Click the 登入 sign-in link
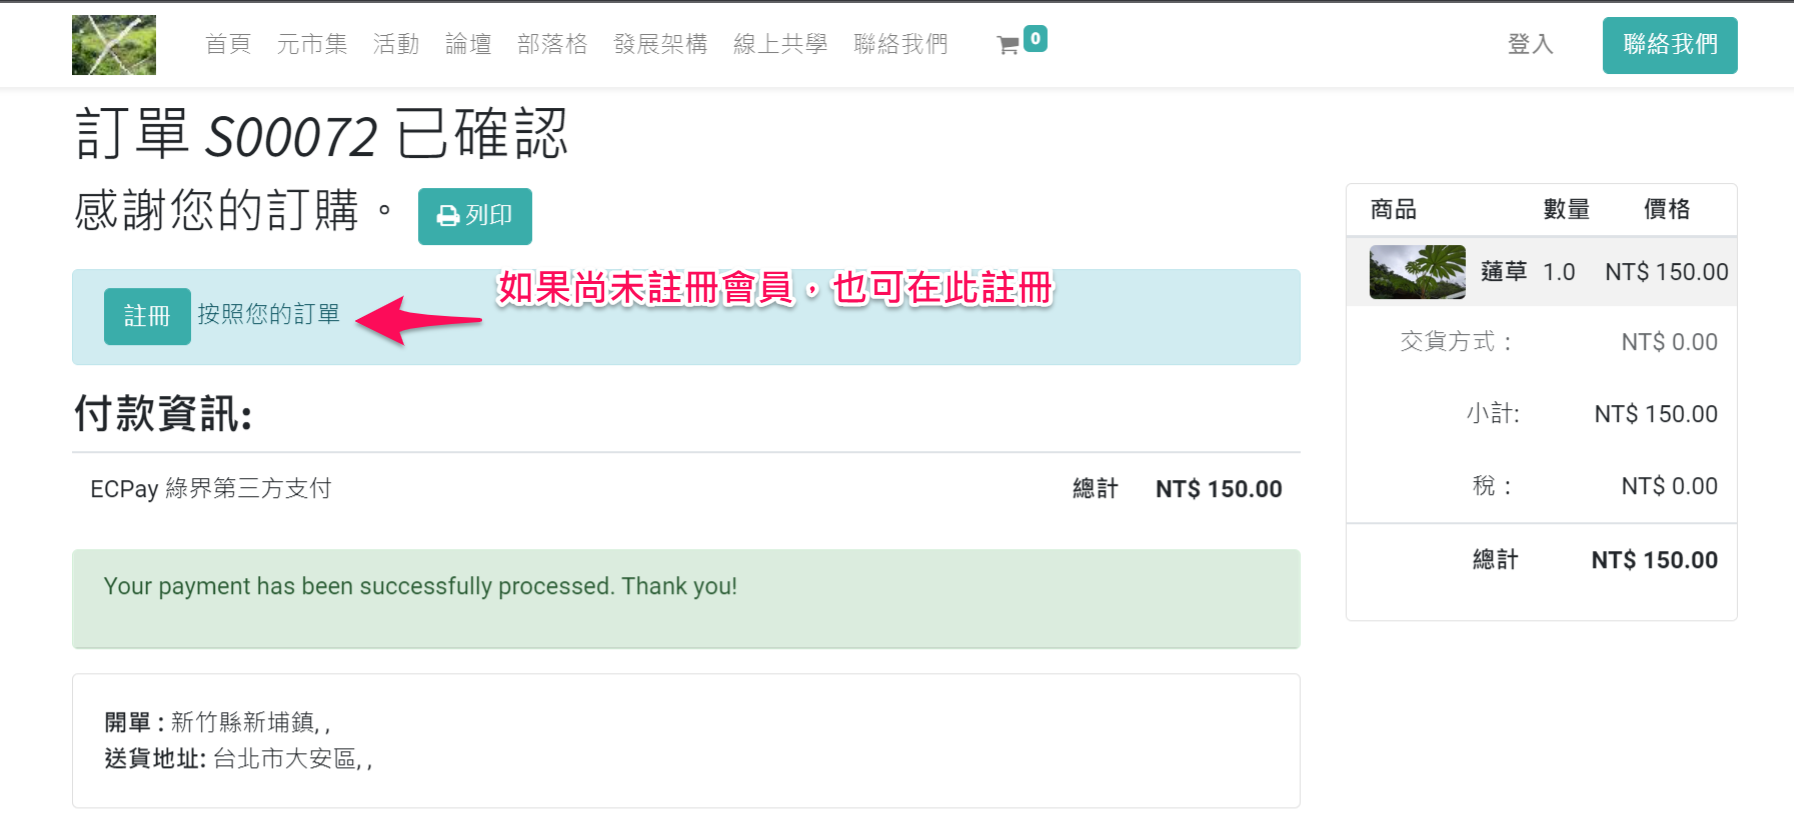The image size is (1794, 823). 1530,44
